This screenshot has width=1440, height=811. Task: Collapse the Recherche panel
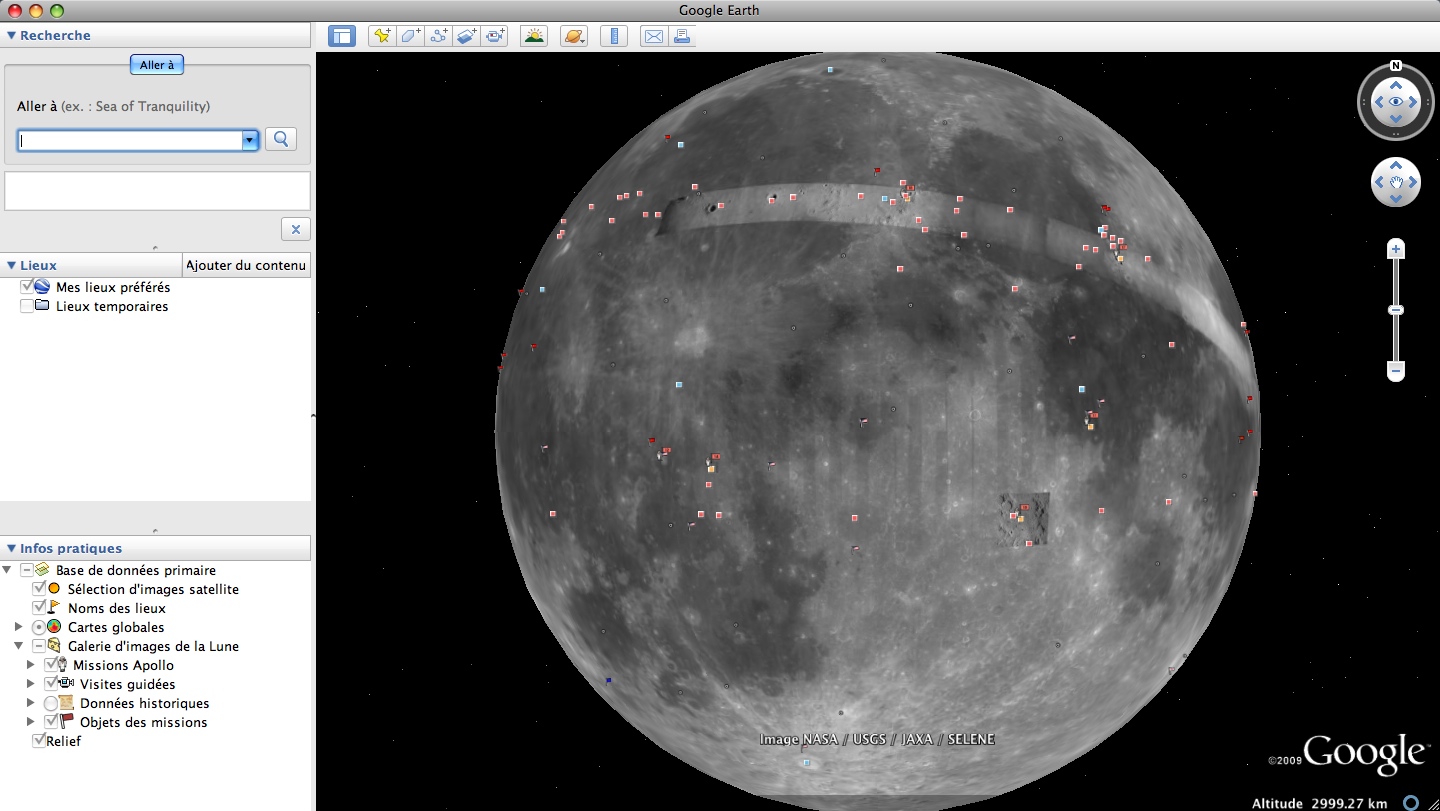pos(12,35)
